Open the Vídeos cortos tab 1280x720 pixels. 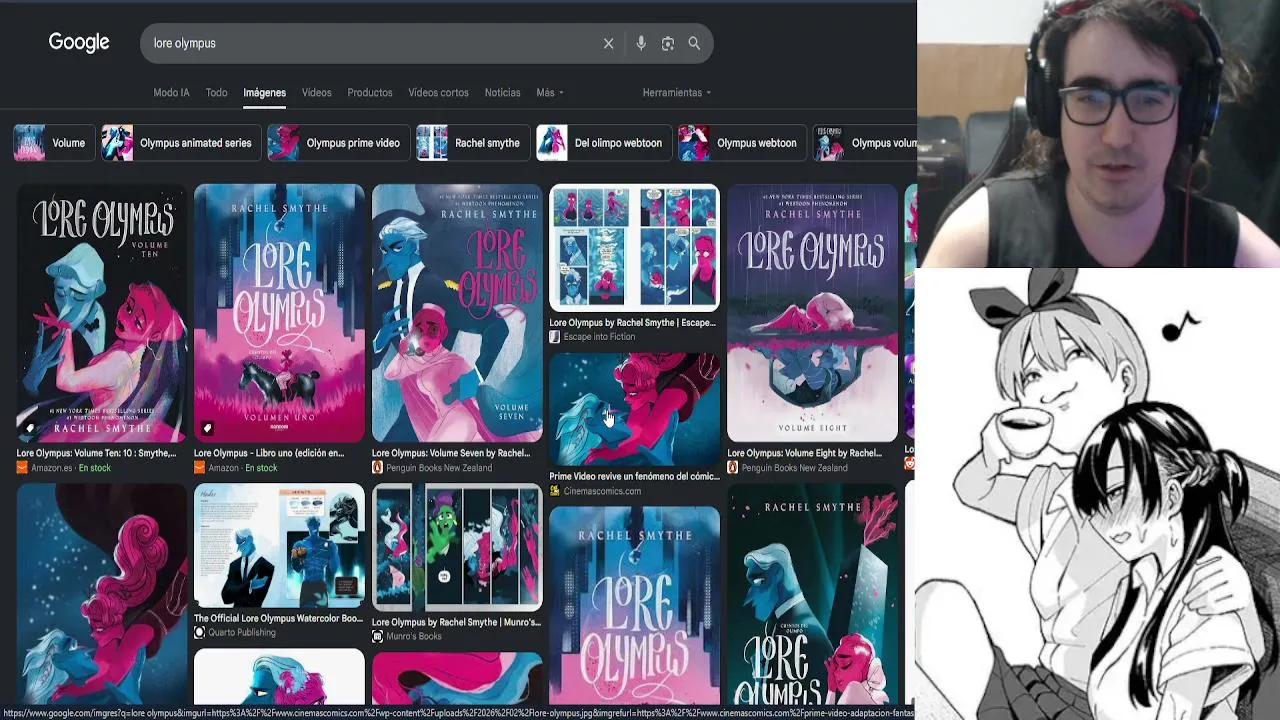tap(438, 93)
